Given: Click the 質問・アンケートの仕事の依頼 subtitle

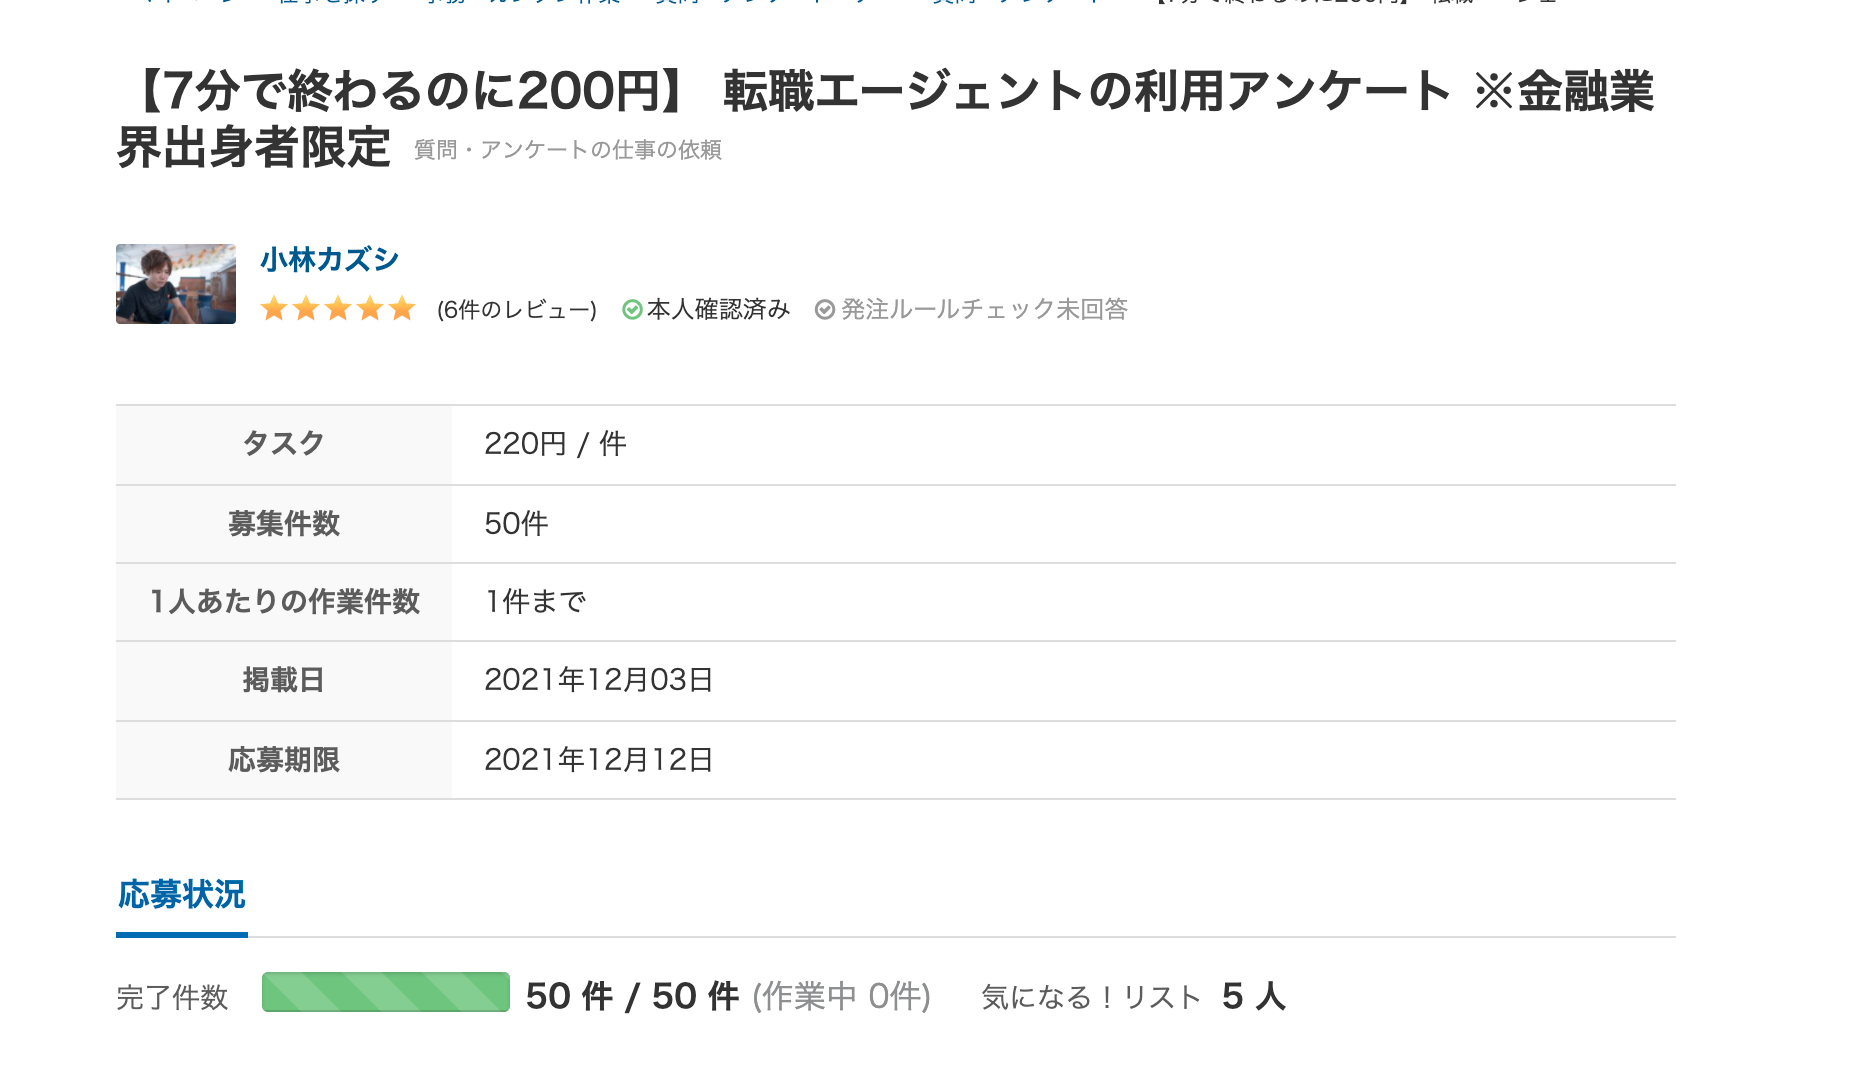Looking at the screenshot, I should pyautogui.click(x=568, y=150).
